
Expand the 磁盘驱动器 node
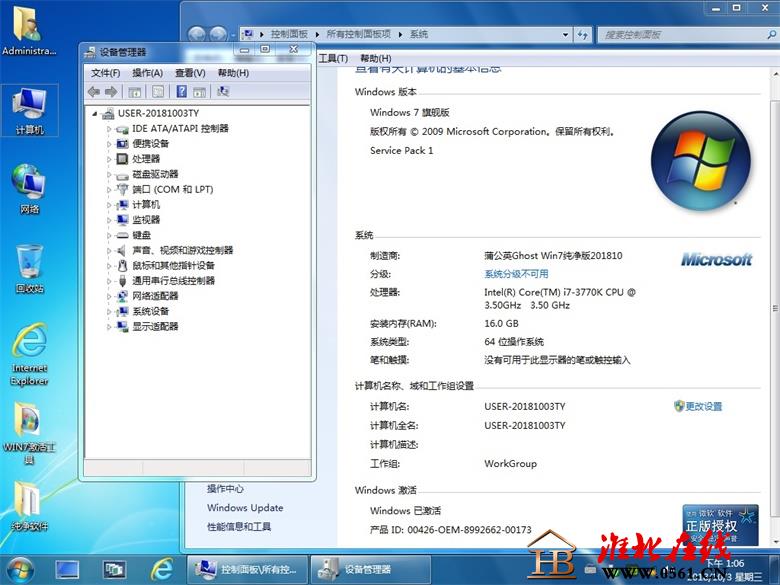[x=109, y=175]
